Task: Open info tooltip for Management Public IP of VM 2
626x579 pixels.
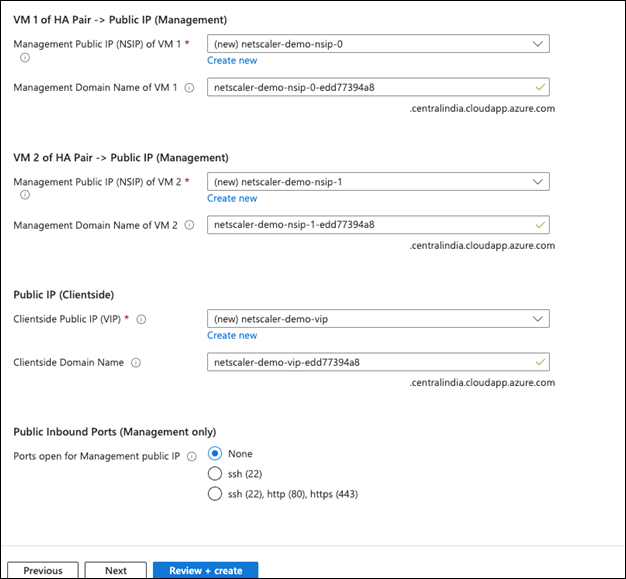Action: pyautogui.click(x=25, y=195)
